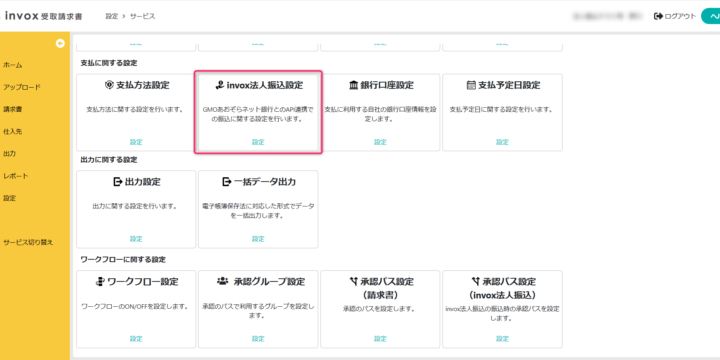Open 出力 in the sidebar

[9, 154]
